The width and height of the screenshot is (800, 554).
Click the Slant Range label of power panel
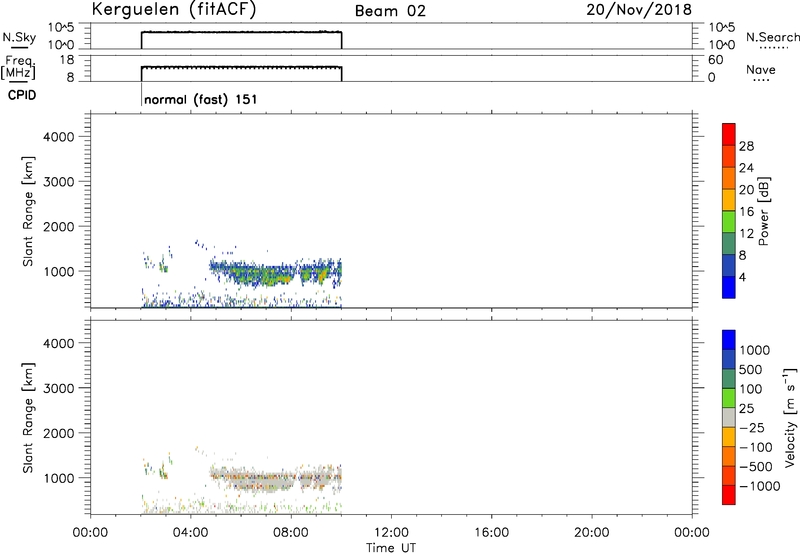28,211
